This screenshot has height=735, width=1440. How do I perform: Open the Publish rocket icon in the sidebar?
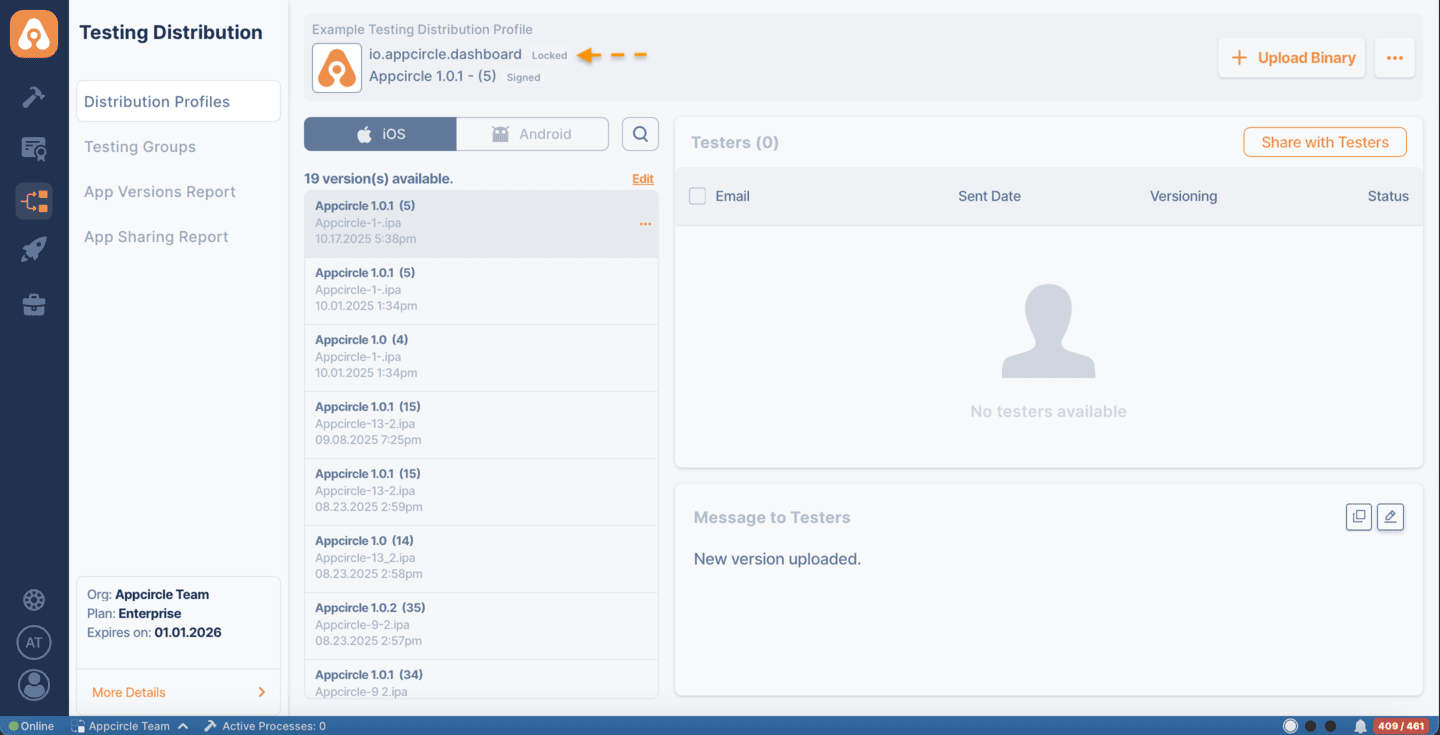pos(33,248)
